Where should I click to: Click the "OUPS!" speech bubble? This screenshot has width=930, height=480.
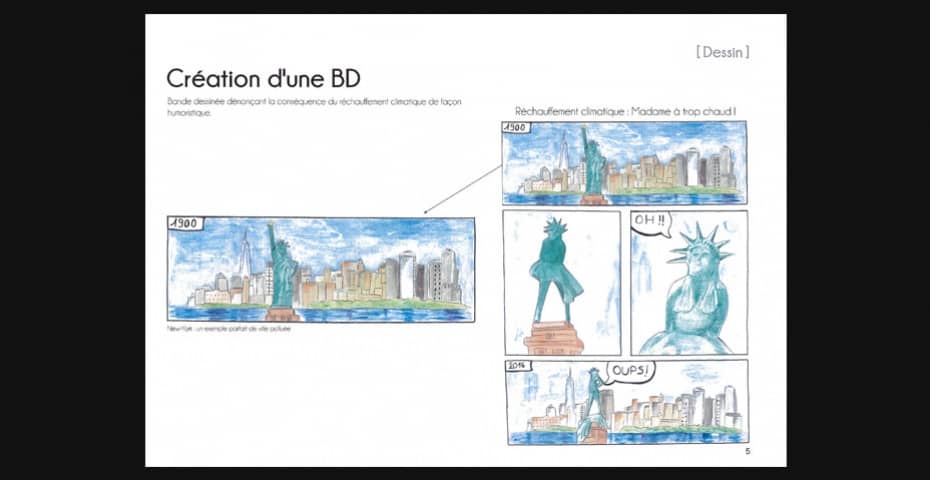[x=631, y=372]
